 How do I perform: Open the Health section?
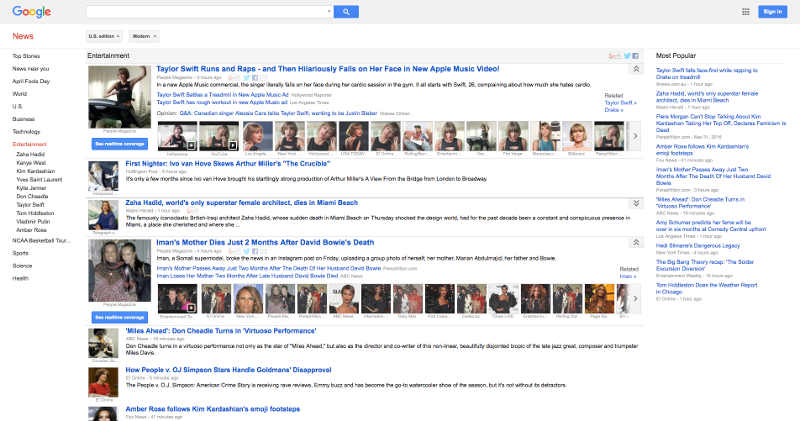[x=20, y=279]
